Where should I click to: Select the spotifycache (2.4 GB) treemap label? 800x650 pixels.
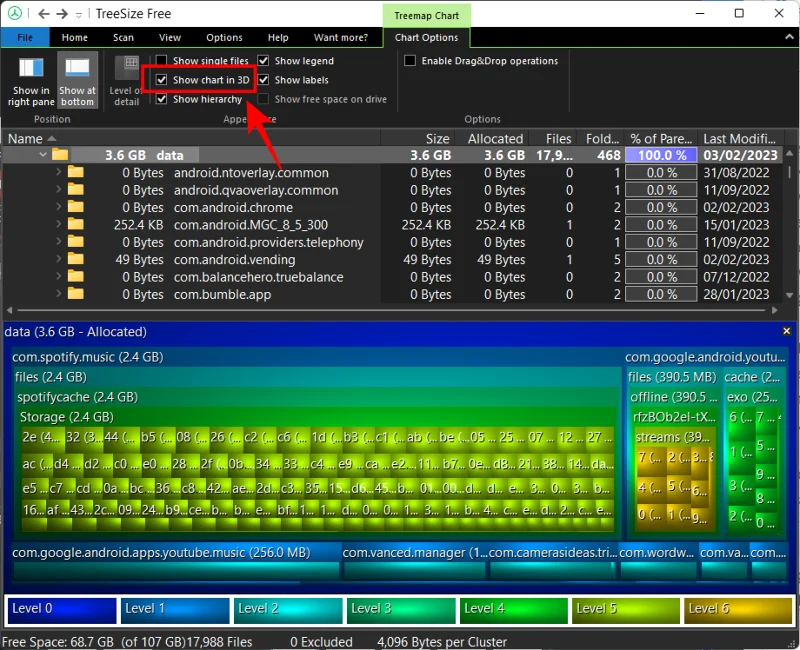77,397
